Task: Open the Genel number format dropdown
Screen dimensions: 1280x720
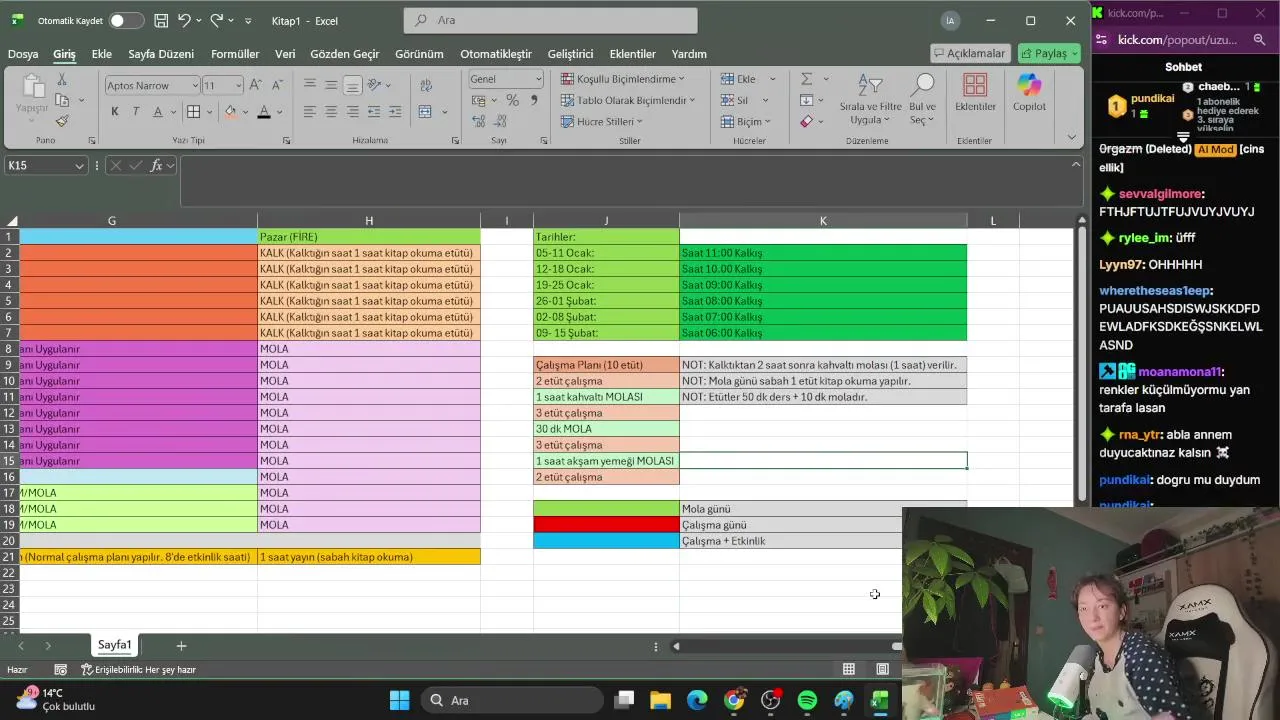Action: coord(538,79)
